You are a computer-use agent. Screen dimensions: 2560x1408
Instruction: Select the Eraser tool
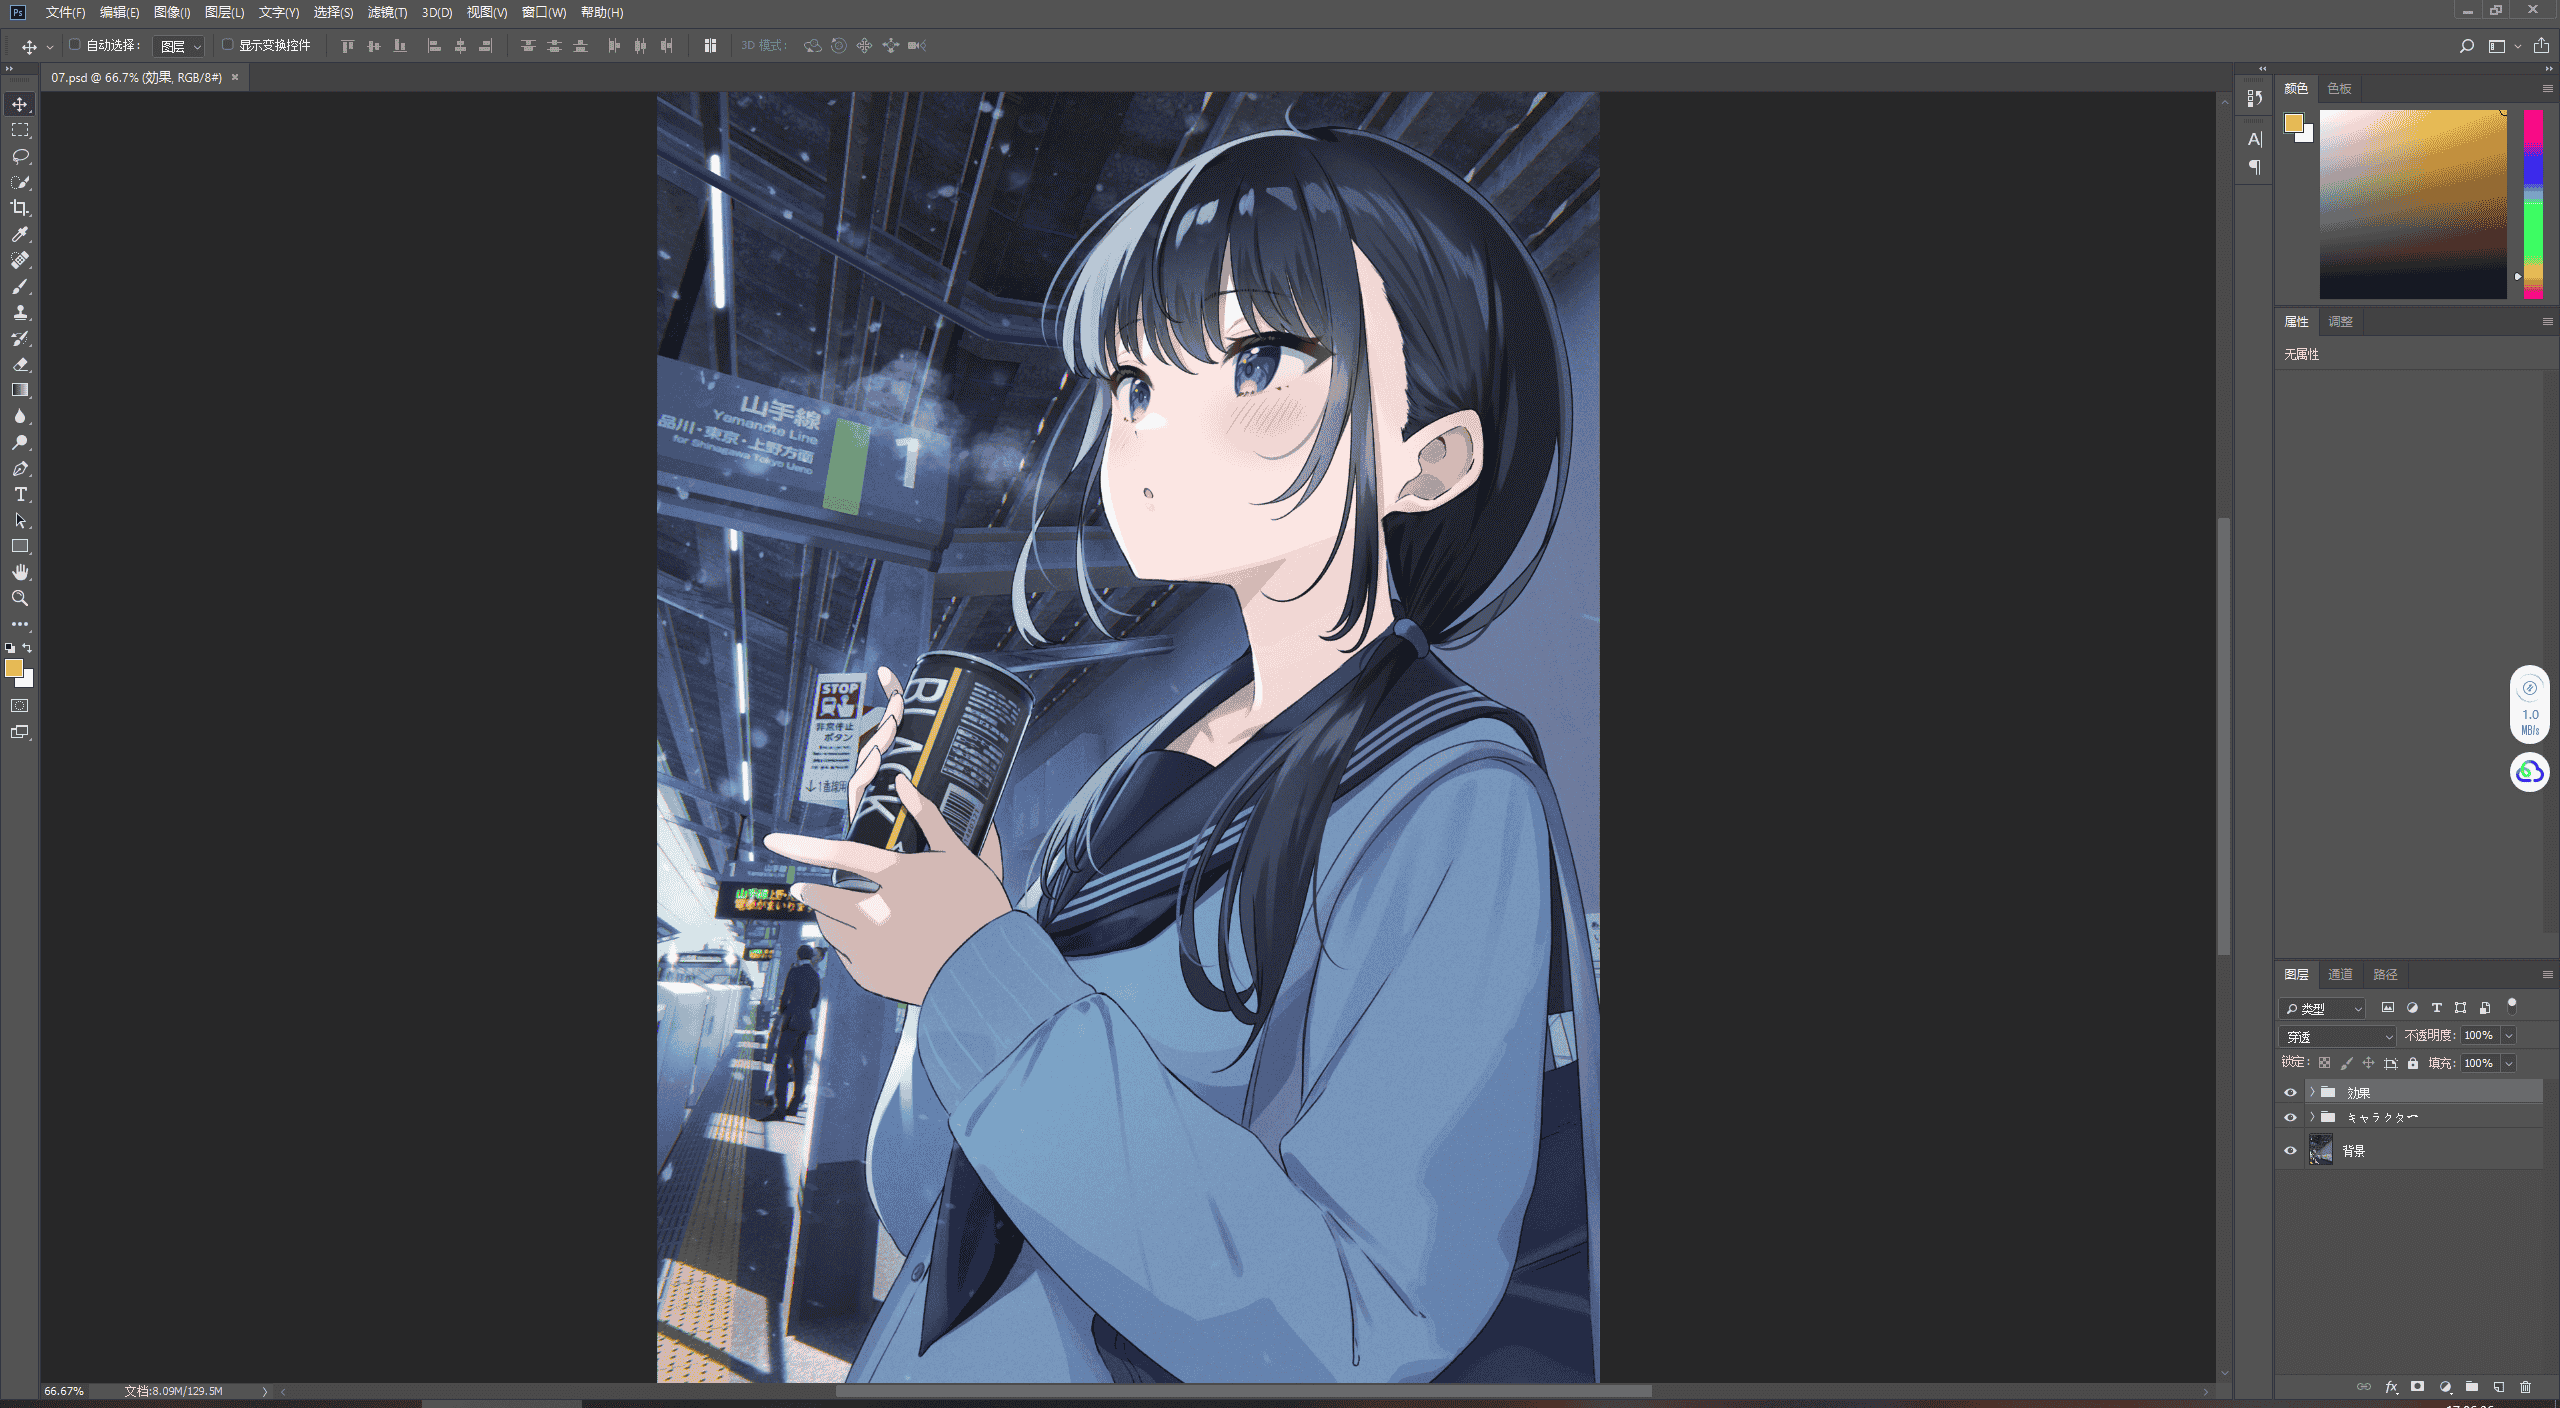(x=20, y=364)
